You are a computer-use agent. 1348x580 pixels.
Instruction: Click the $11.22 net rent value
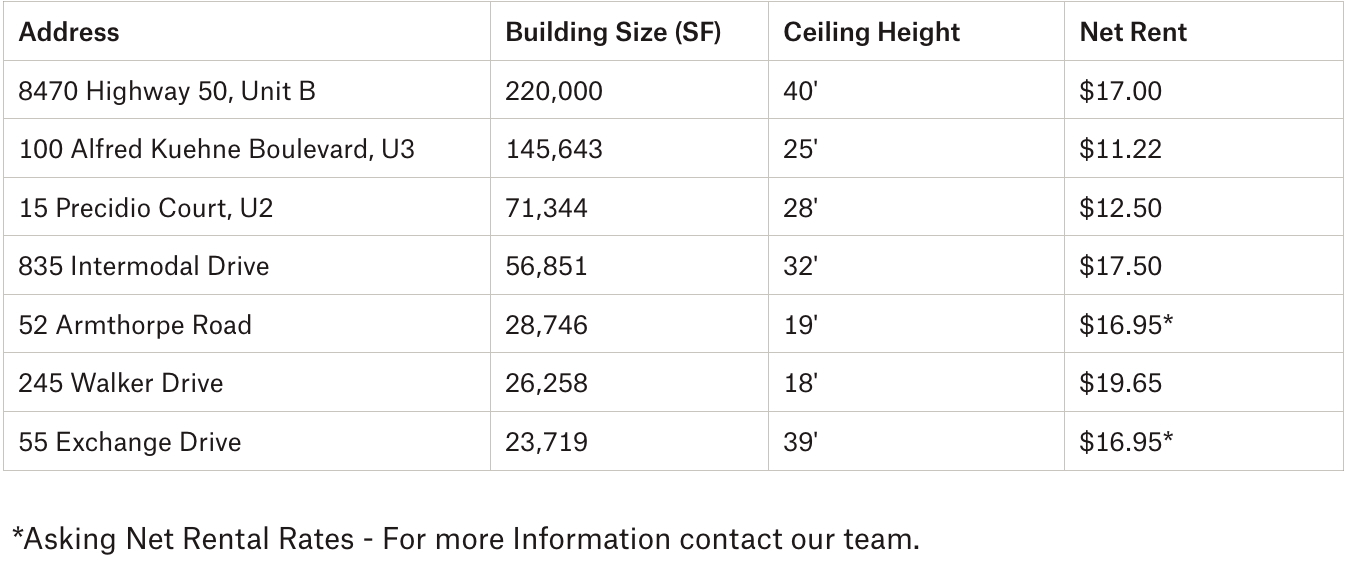[1120, 150]
